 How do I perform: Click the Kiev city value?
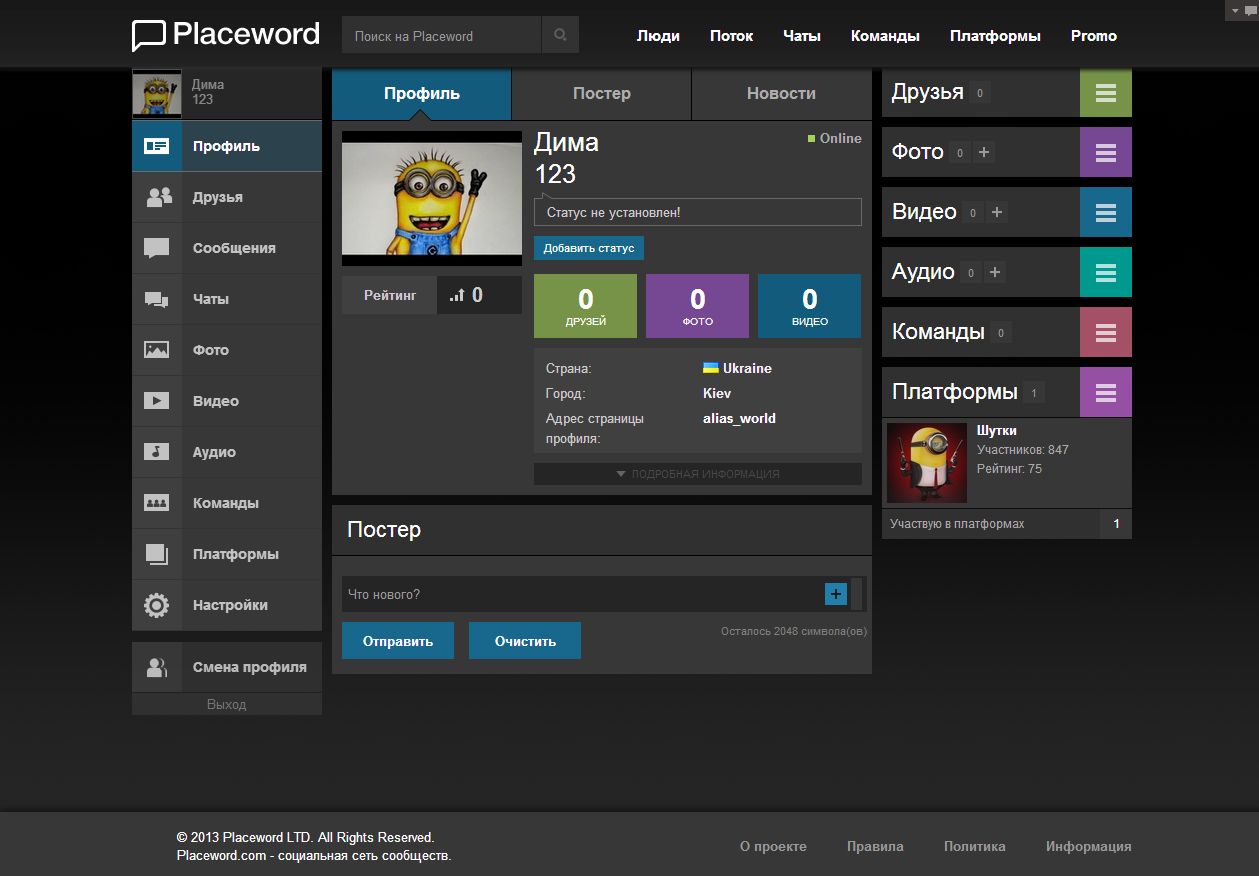click(717, 393)
